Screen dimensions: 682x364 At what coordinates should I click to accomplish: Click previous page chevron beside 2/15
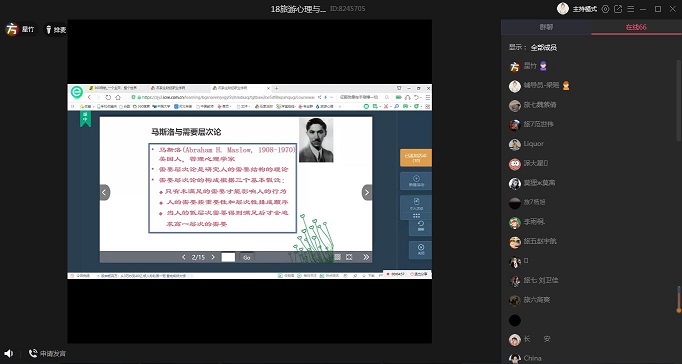[x=184, y=257]
